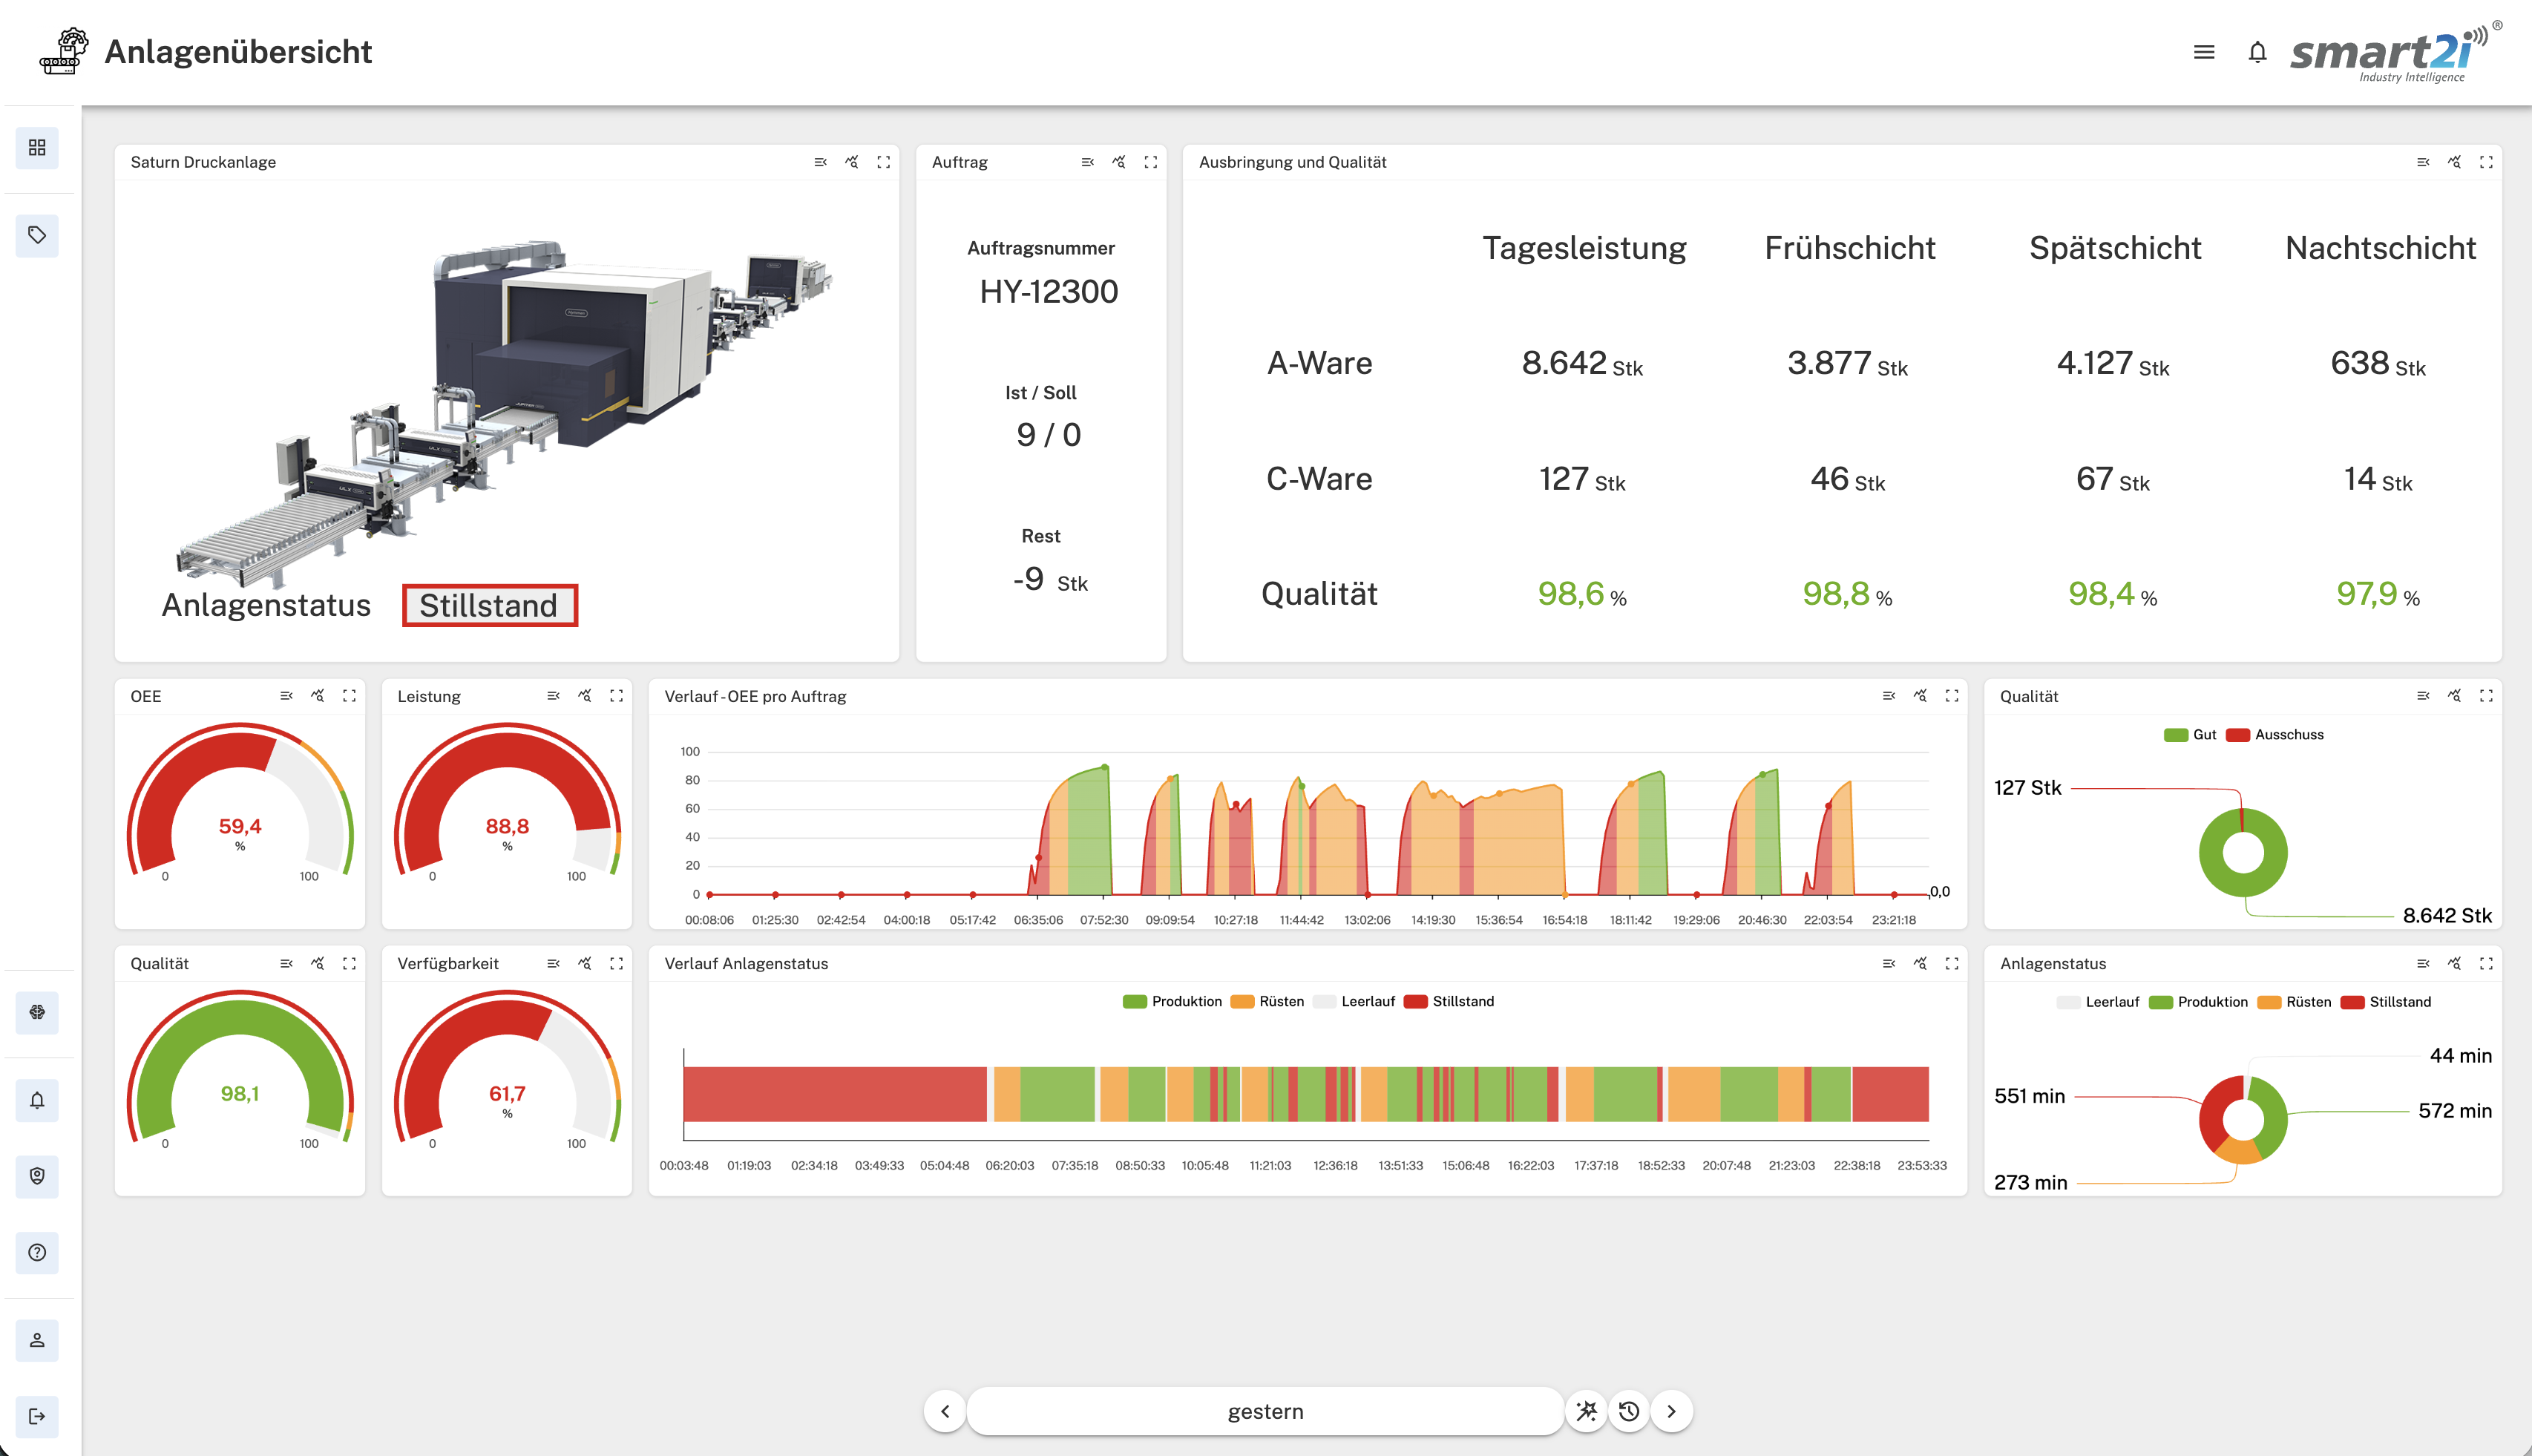Toggle Leerlauf in Anlagenstatus donut legend
2532x1456 pixels.
(2098, 1002)
